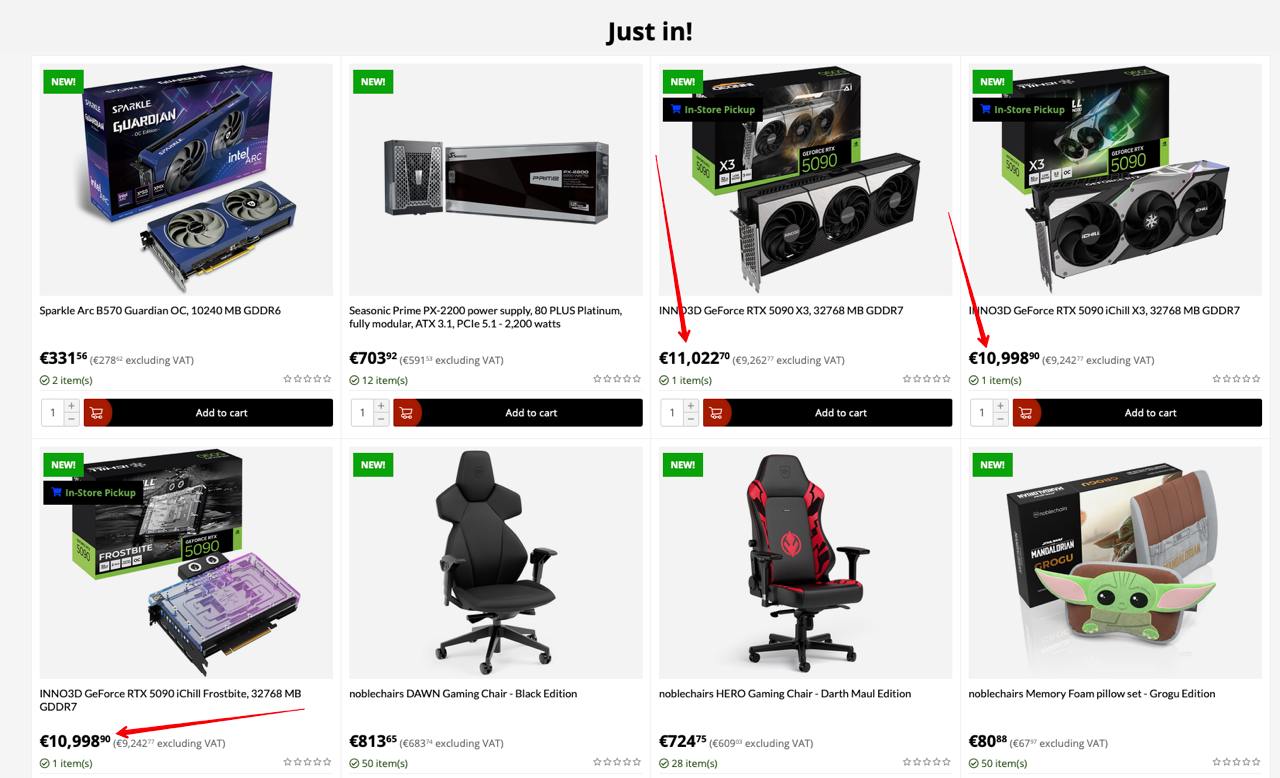Click the noblechairs DAWN Black Edition chair image
This screenshot has height=778, width=1280.
[x=496, y=563]
